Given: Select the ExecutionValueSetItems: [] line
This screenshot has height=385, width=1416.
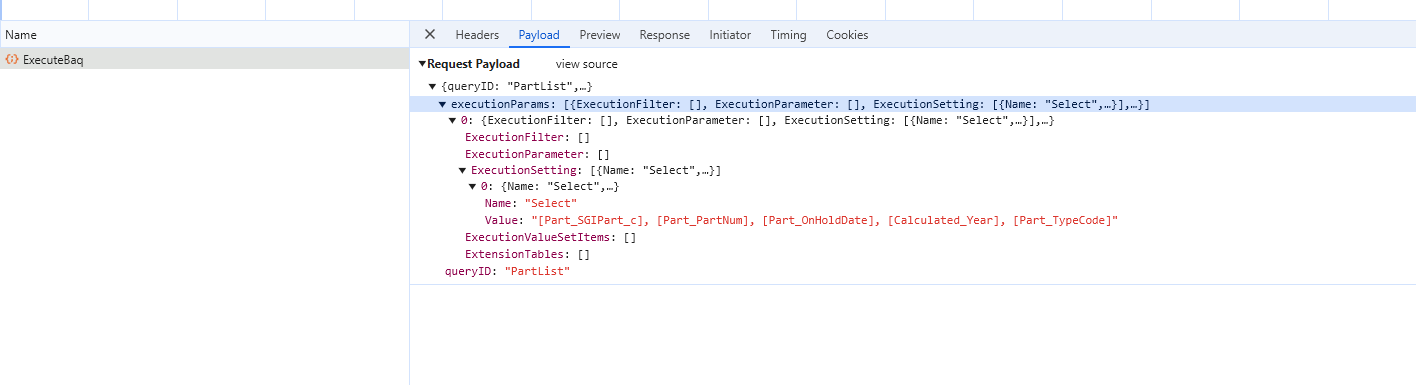Looking at the screenshot, I should 550,237.
